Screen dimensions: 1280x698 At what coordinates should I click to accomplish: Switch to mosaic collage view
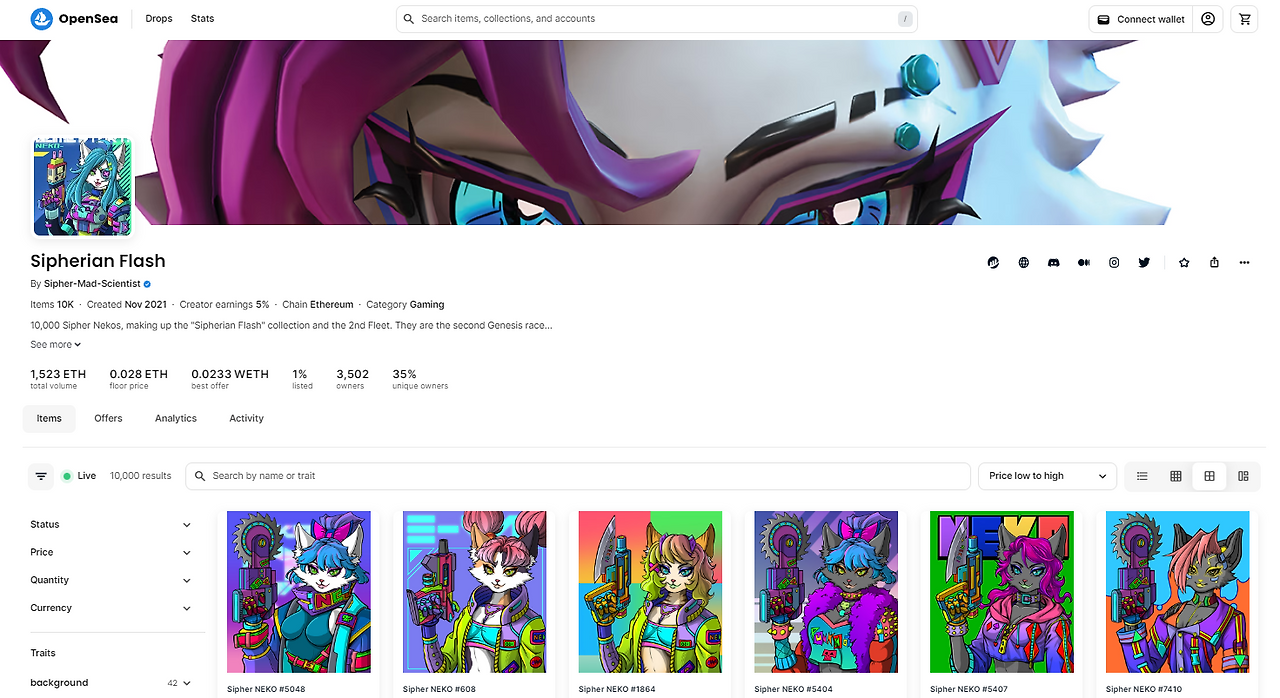point(1243,476)
